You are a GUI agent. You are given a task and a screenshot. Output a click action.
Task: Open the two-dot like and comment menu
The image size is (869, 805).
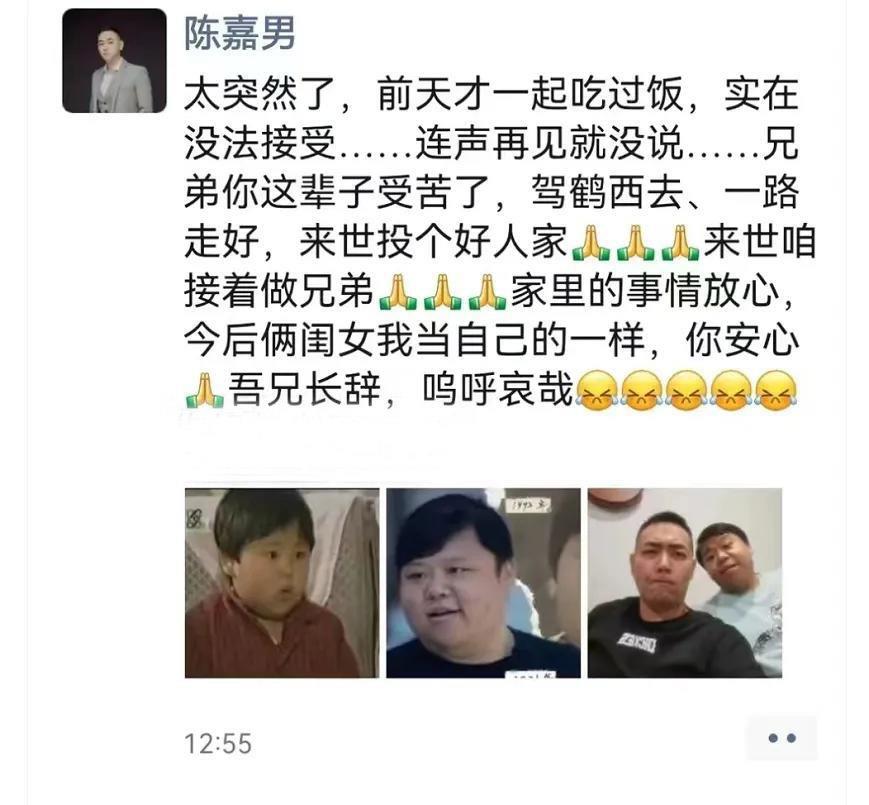click(x=781, y=737)
